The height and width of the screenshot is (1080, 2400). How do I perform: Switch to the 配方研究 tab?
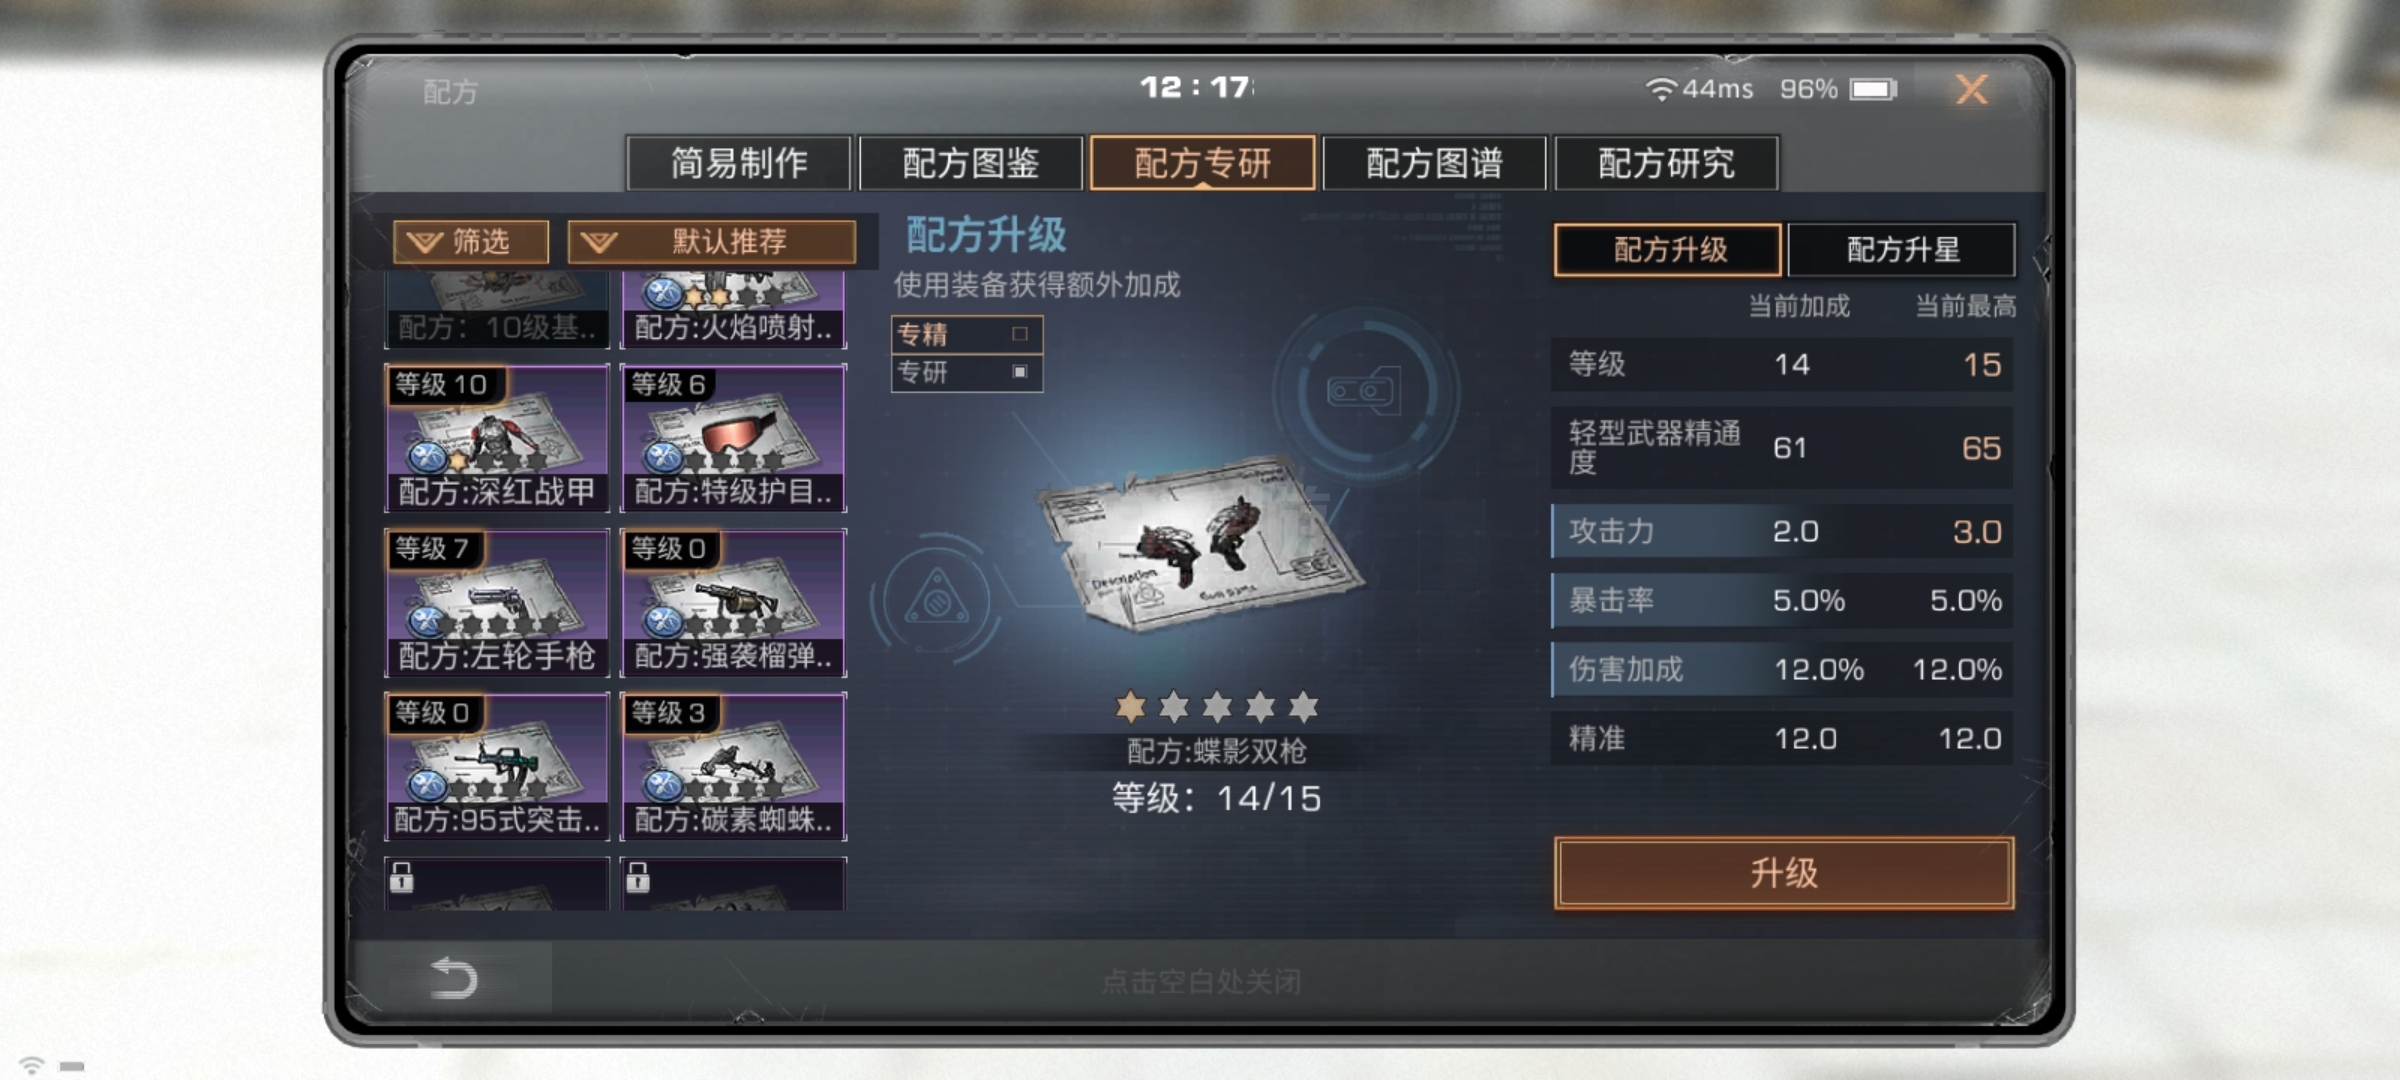[x=1666, y=163]
